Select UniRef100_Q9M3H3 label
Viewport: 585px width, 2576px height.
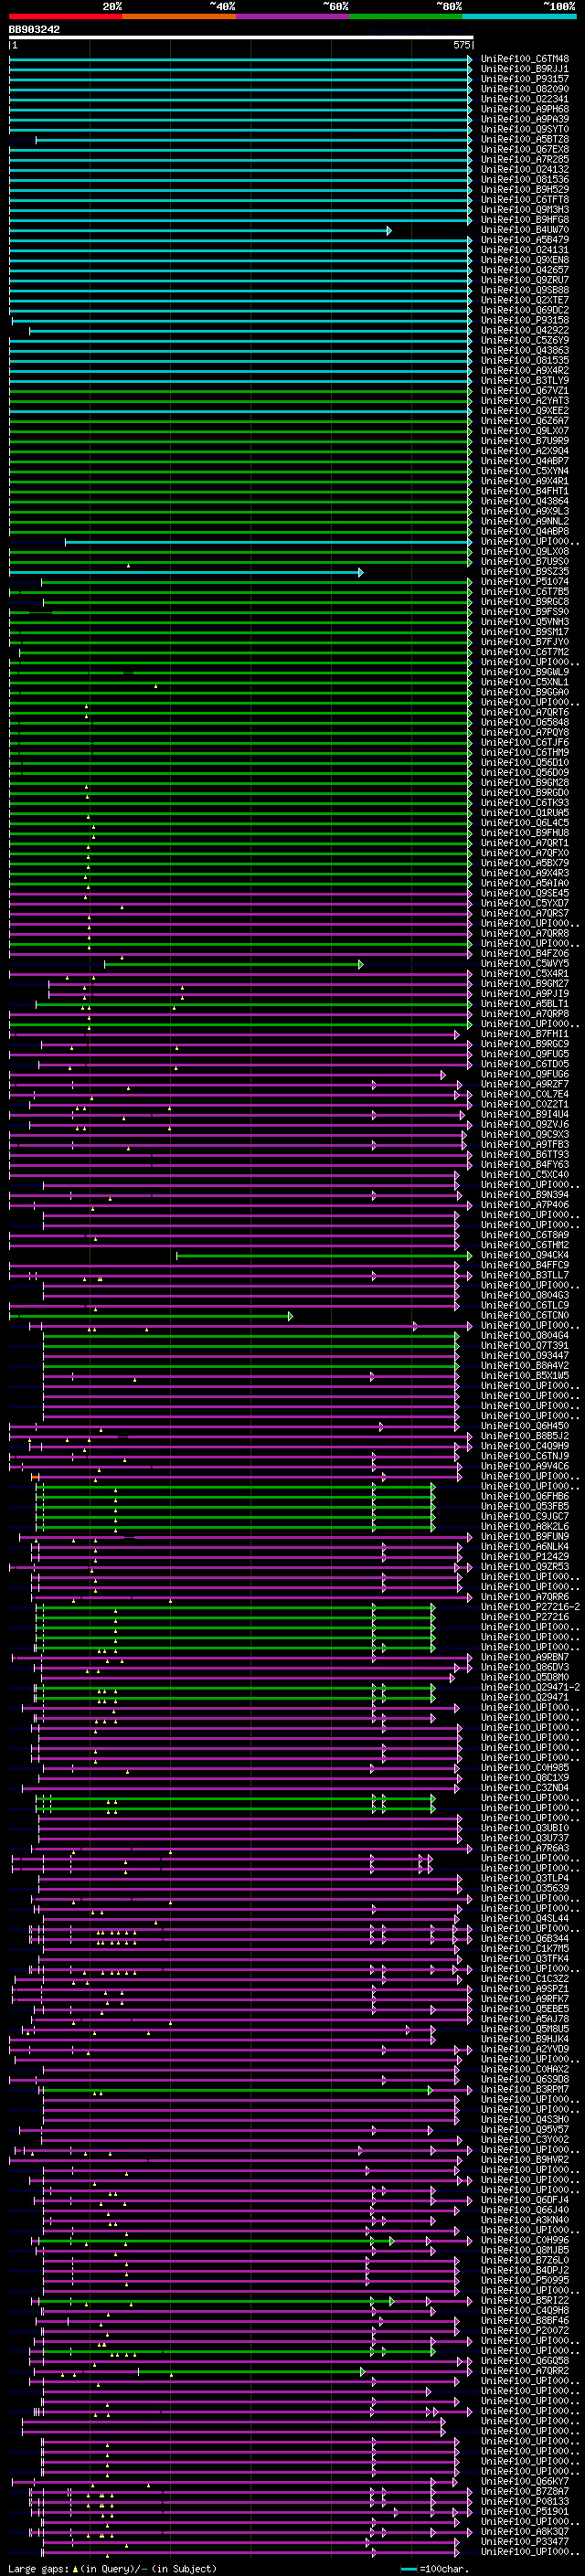pyautogui.click(x=525, y=209)
